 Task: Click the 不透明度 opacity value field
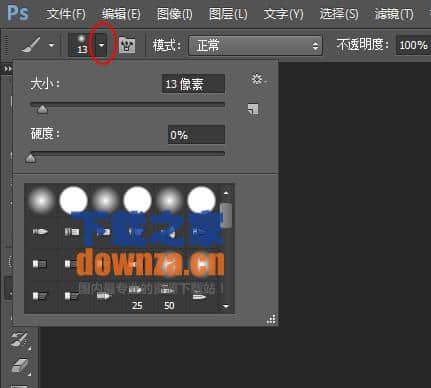(x=413, y=45)
